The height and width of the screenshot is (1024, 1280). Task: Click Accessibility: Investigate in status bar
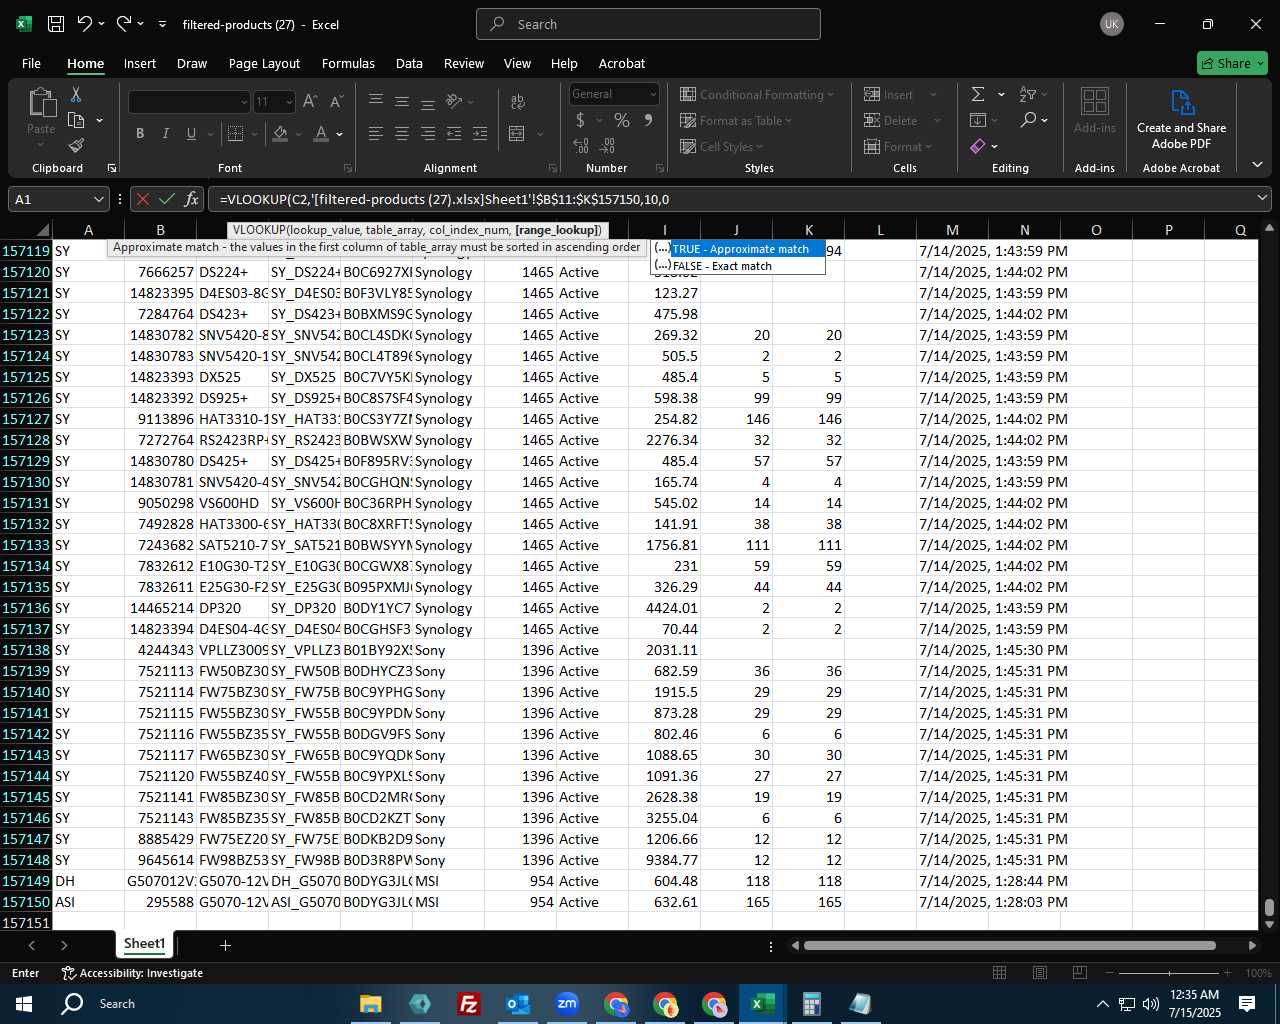(x=132, y=973)
